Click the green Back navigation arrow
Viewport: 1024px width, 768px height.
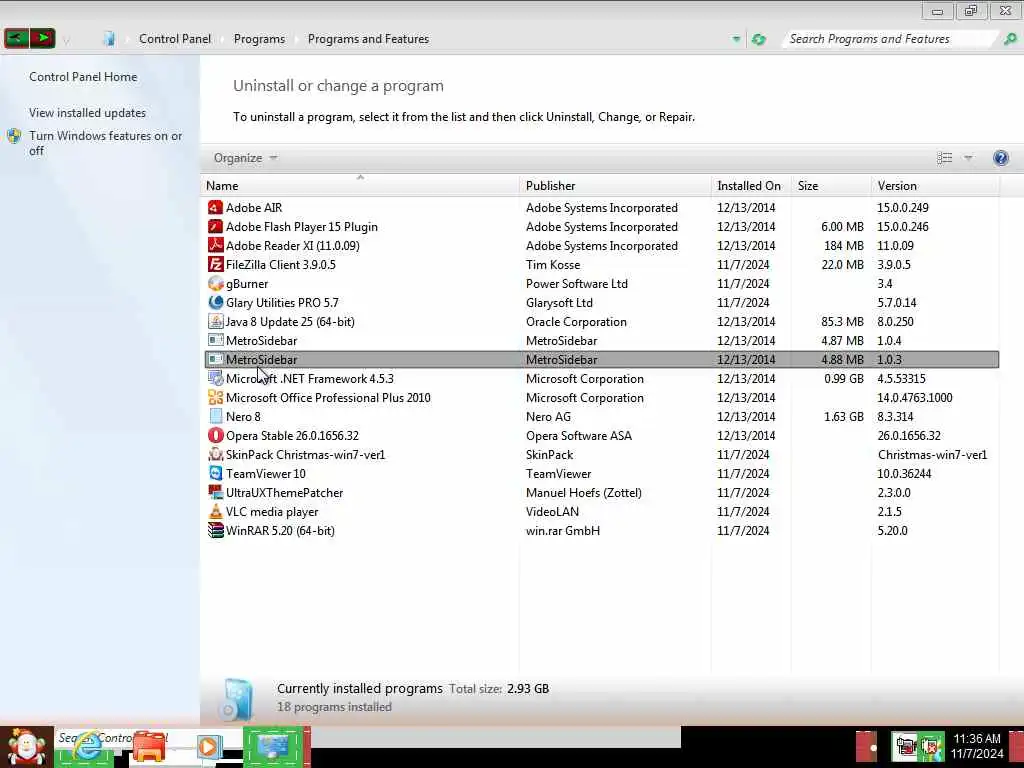16,39
